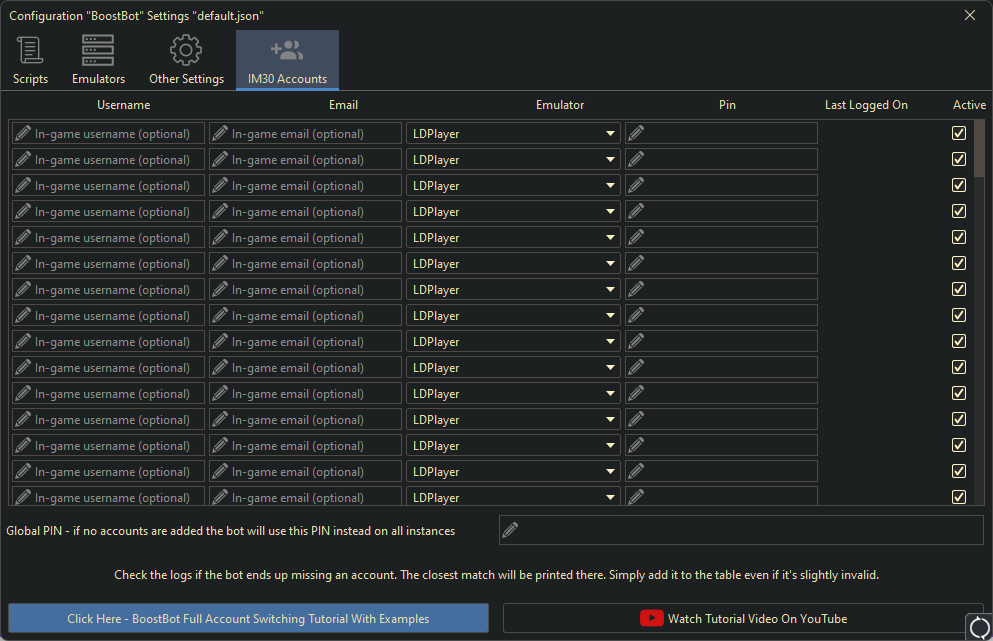Viewport: 993px width, 641px height.
Task: Toggle the Active checkbox in the fifth row
Action: pyautogui.click(x=959, y=237)
